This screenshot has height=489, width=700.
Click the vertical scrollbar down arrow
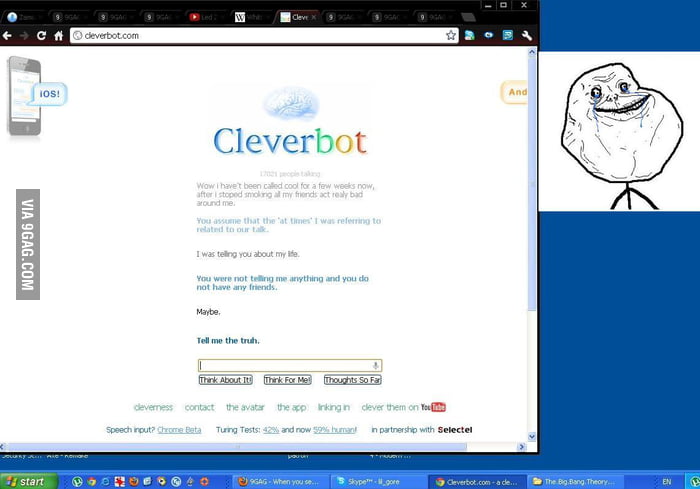pyautogui.click(x=532, y=436)
